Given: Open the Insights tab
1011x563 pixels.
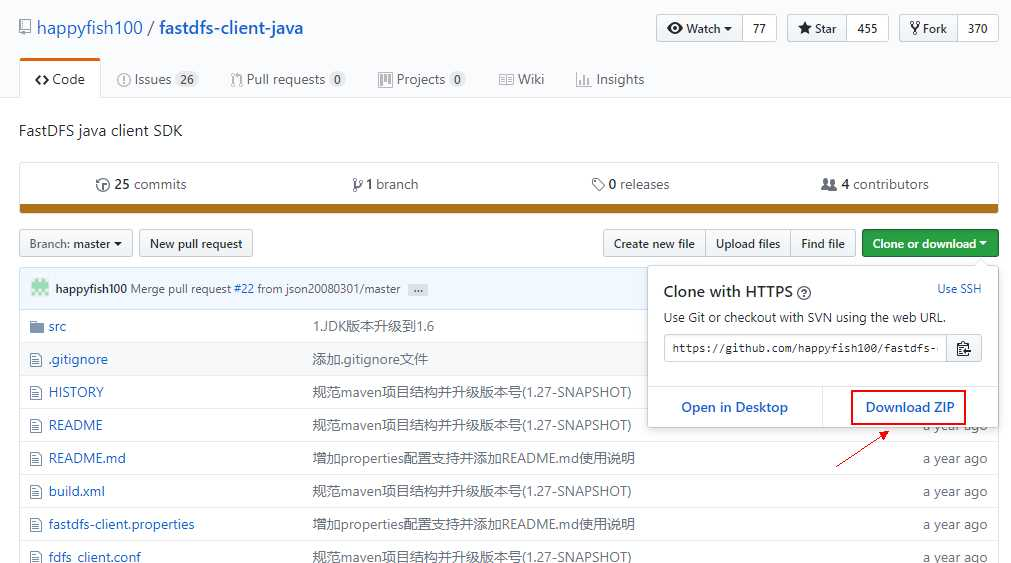Looking at the screenshot, I should tap(610, 80).
